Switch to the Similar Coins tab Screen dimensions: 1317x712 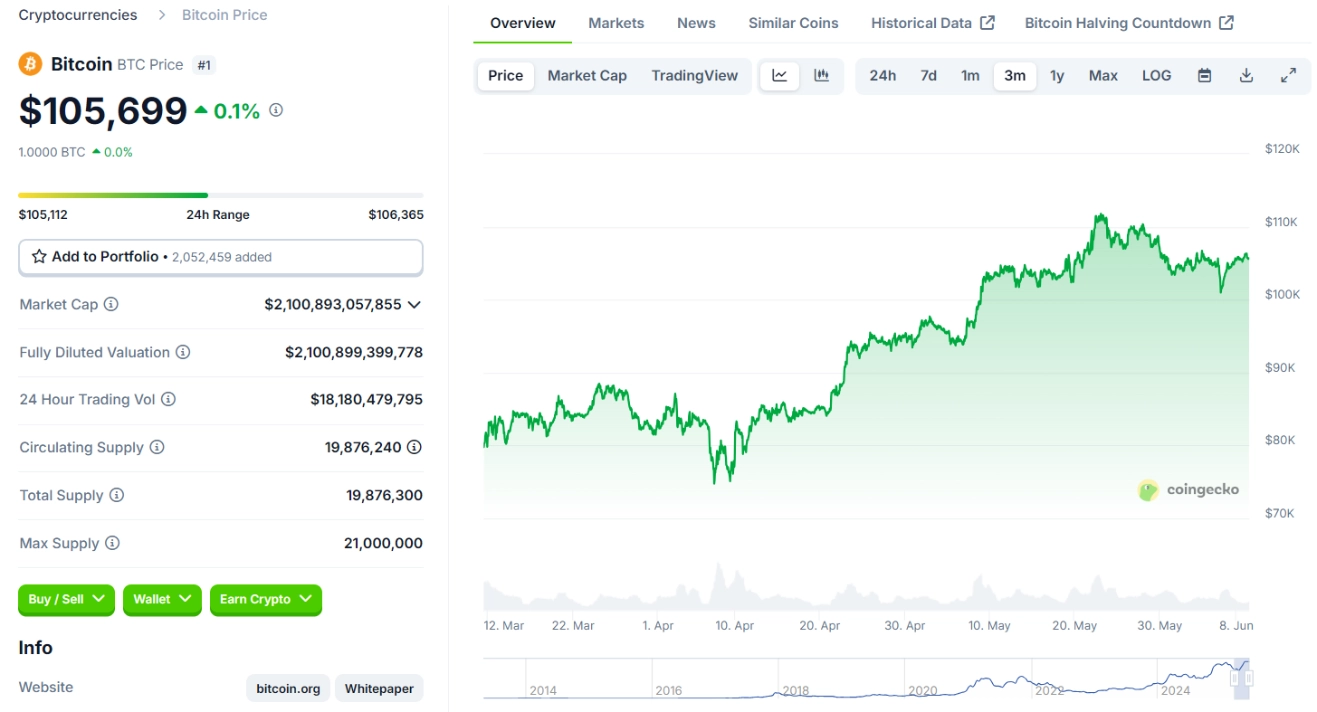(793, 23)
